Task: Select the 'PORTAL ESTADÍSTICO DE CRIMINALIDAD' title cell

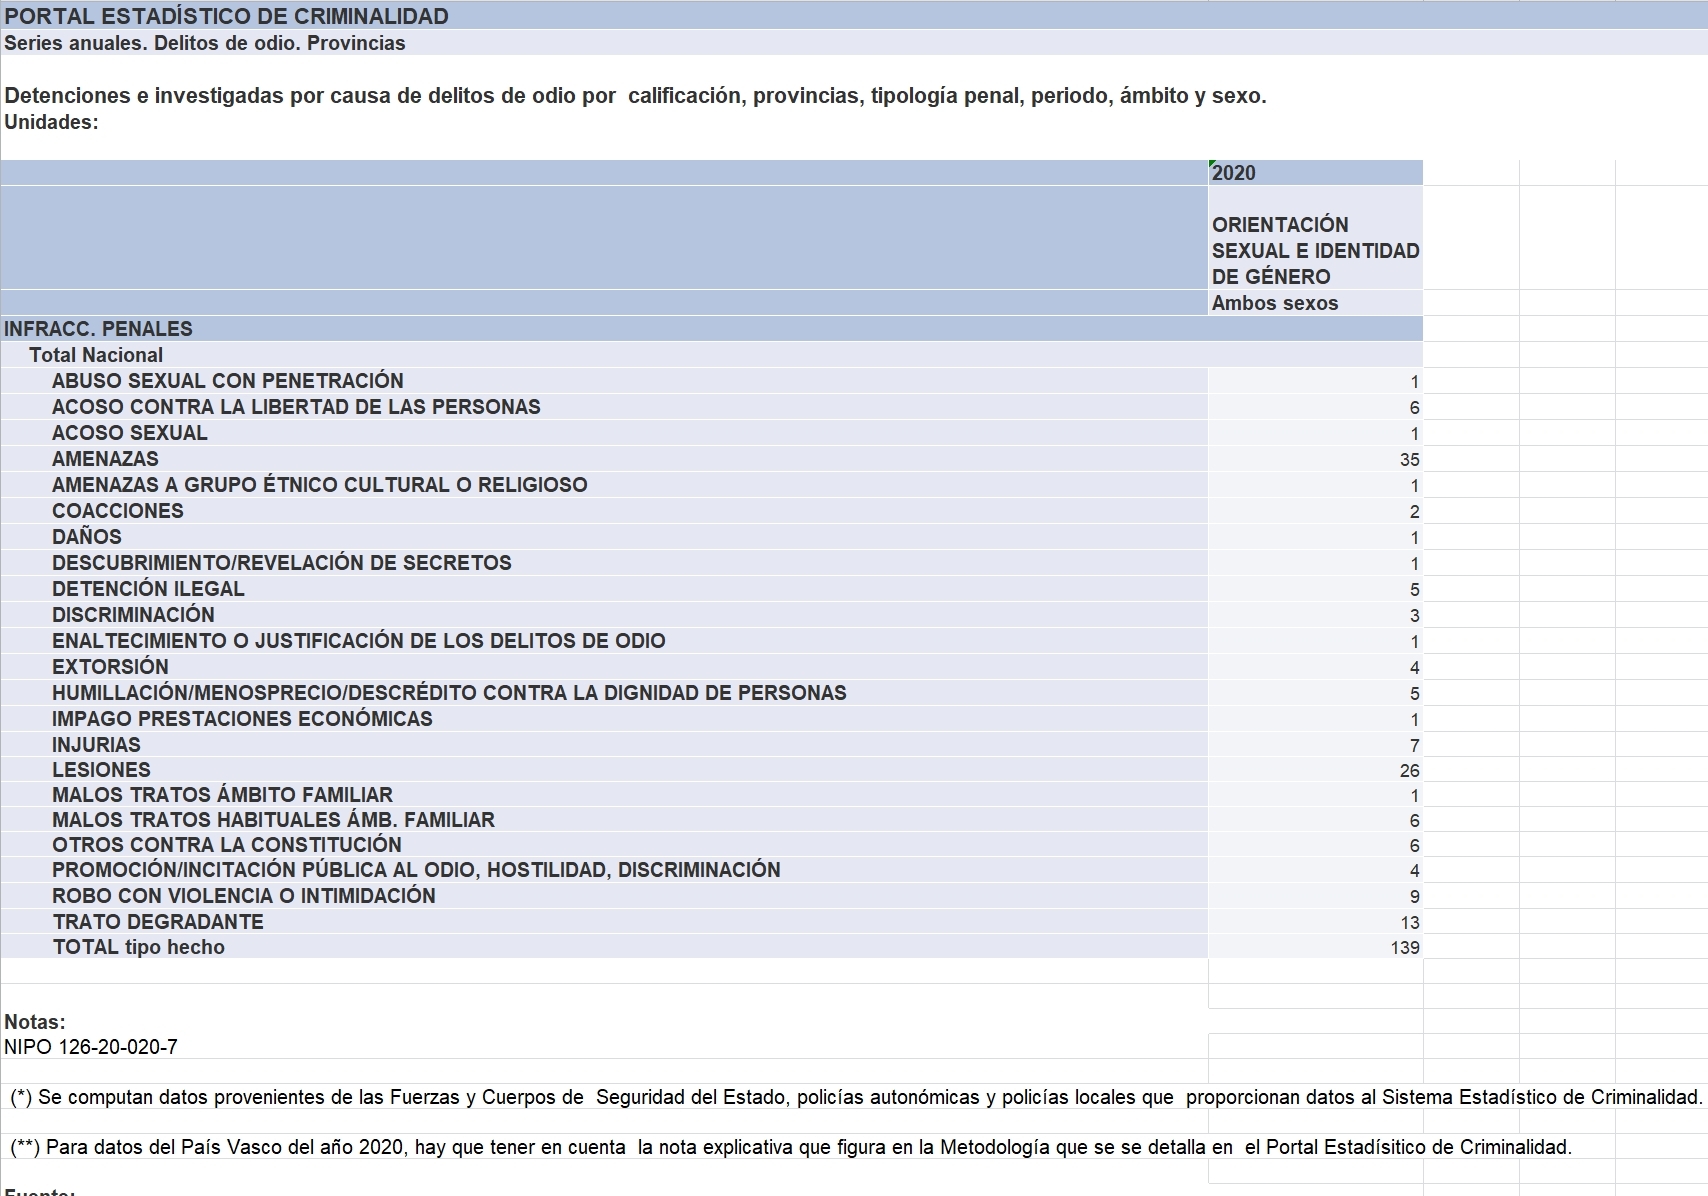Action: point(227,16)
